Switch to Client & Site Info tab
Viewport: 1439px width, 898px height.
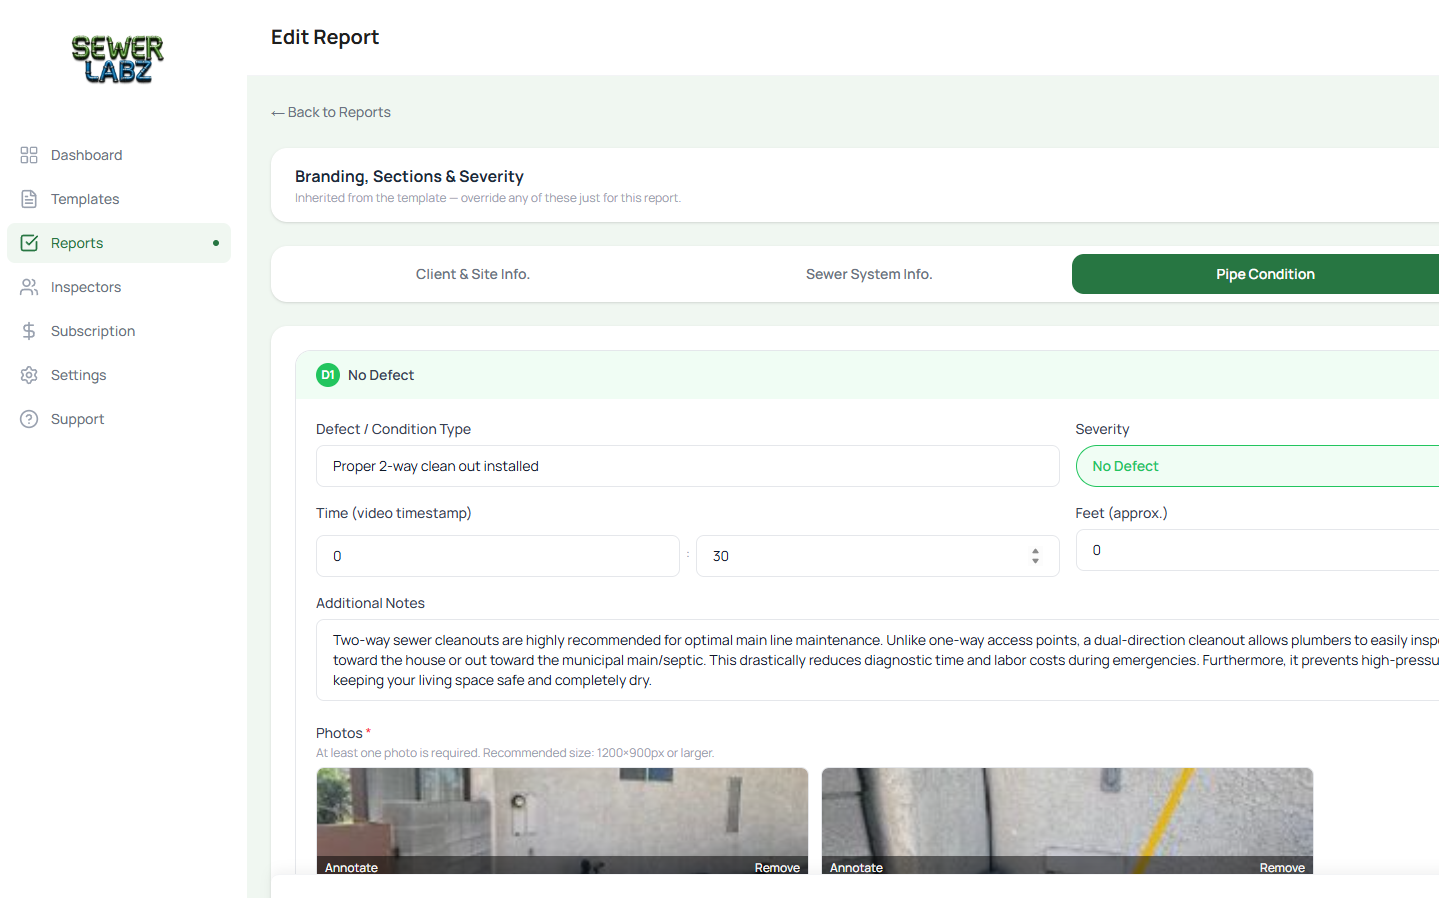(473, 274)
